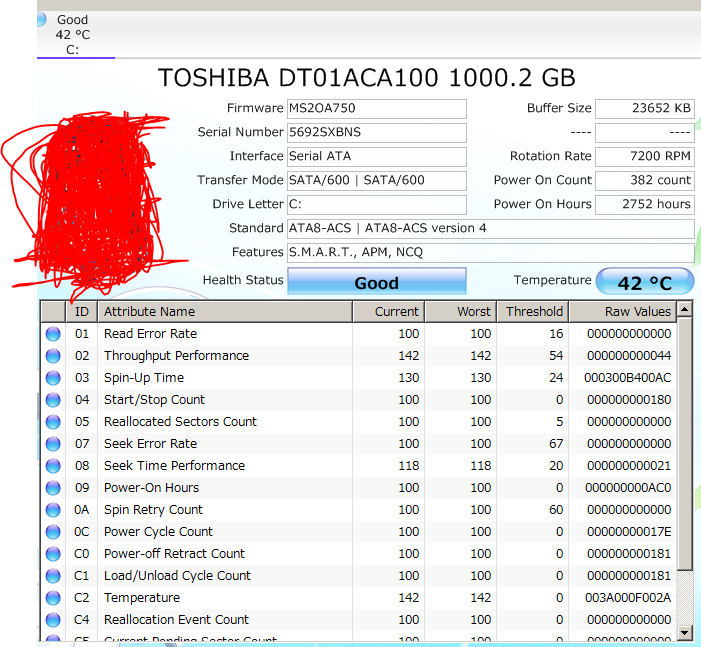
Task: Click the Attribute Name column header
Action: 225,312
